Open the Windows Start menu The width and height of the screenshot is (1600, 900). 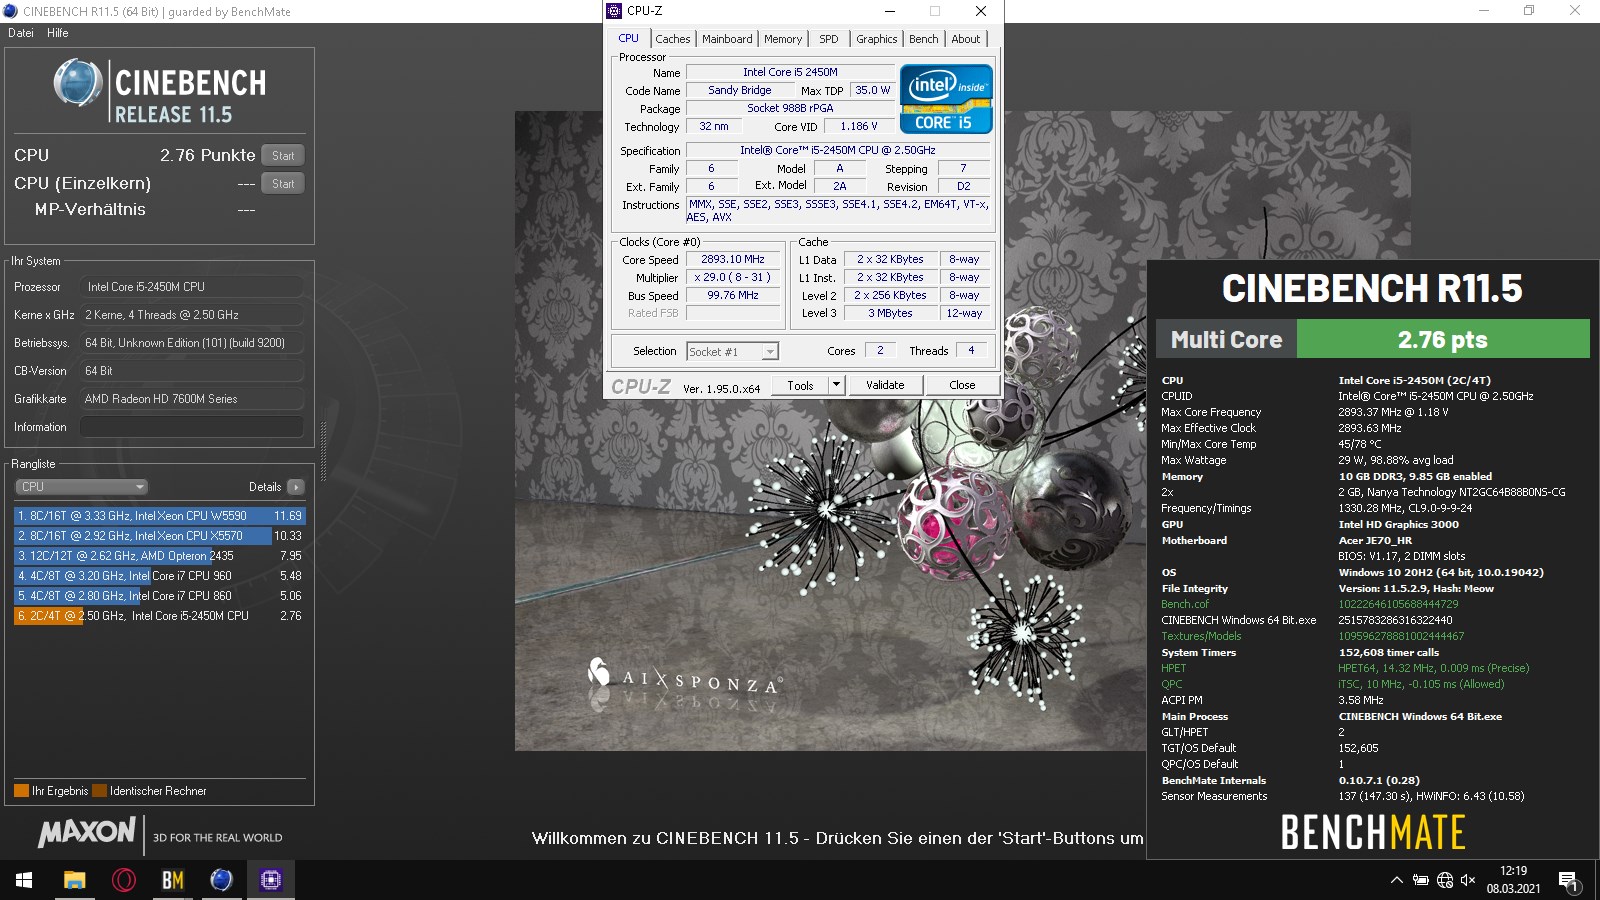tap(24, 880)
